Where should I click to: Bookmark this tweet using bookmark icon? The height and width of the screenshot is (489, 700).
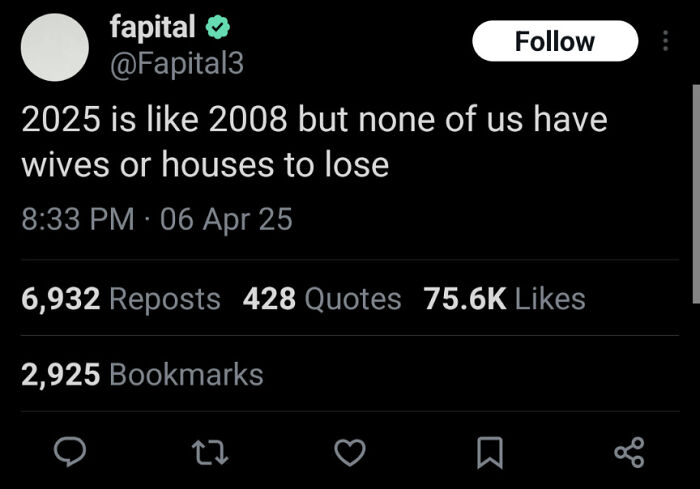click(488, 454)
